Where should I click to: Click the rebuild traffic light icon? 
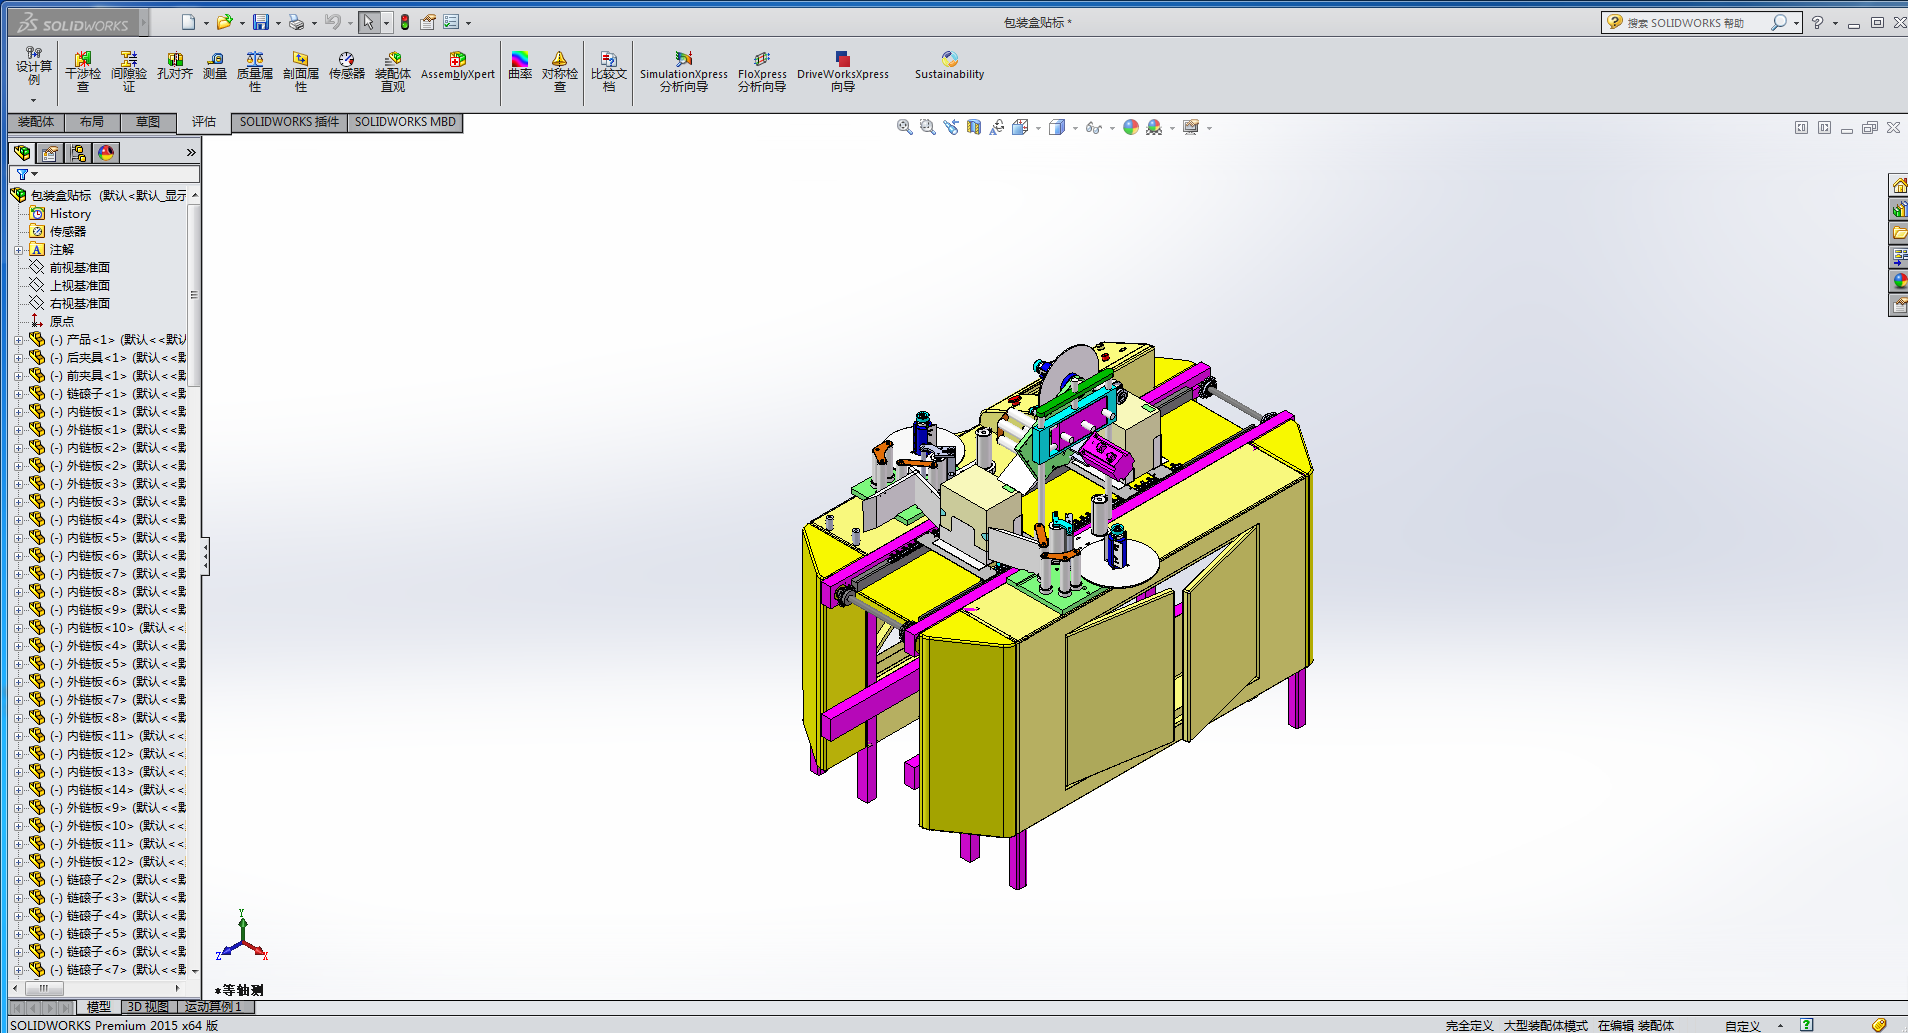pyautogui.click(x=405, y=22)
